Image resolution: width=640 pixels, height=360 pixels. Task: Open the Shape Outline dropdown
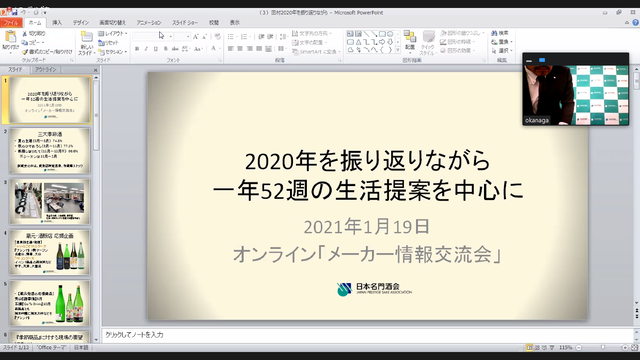pos(457,42)
